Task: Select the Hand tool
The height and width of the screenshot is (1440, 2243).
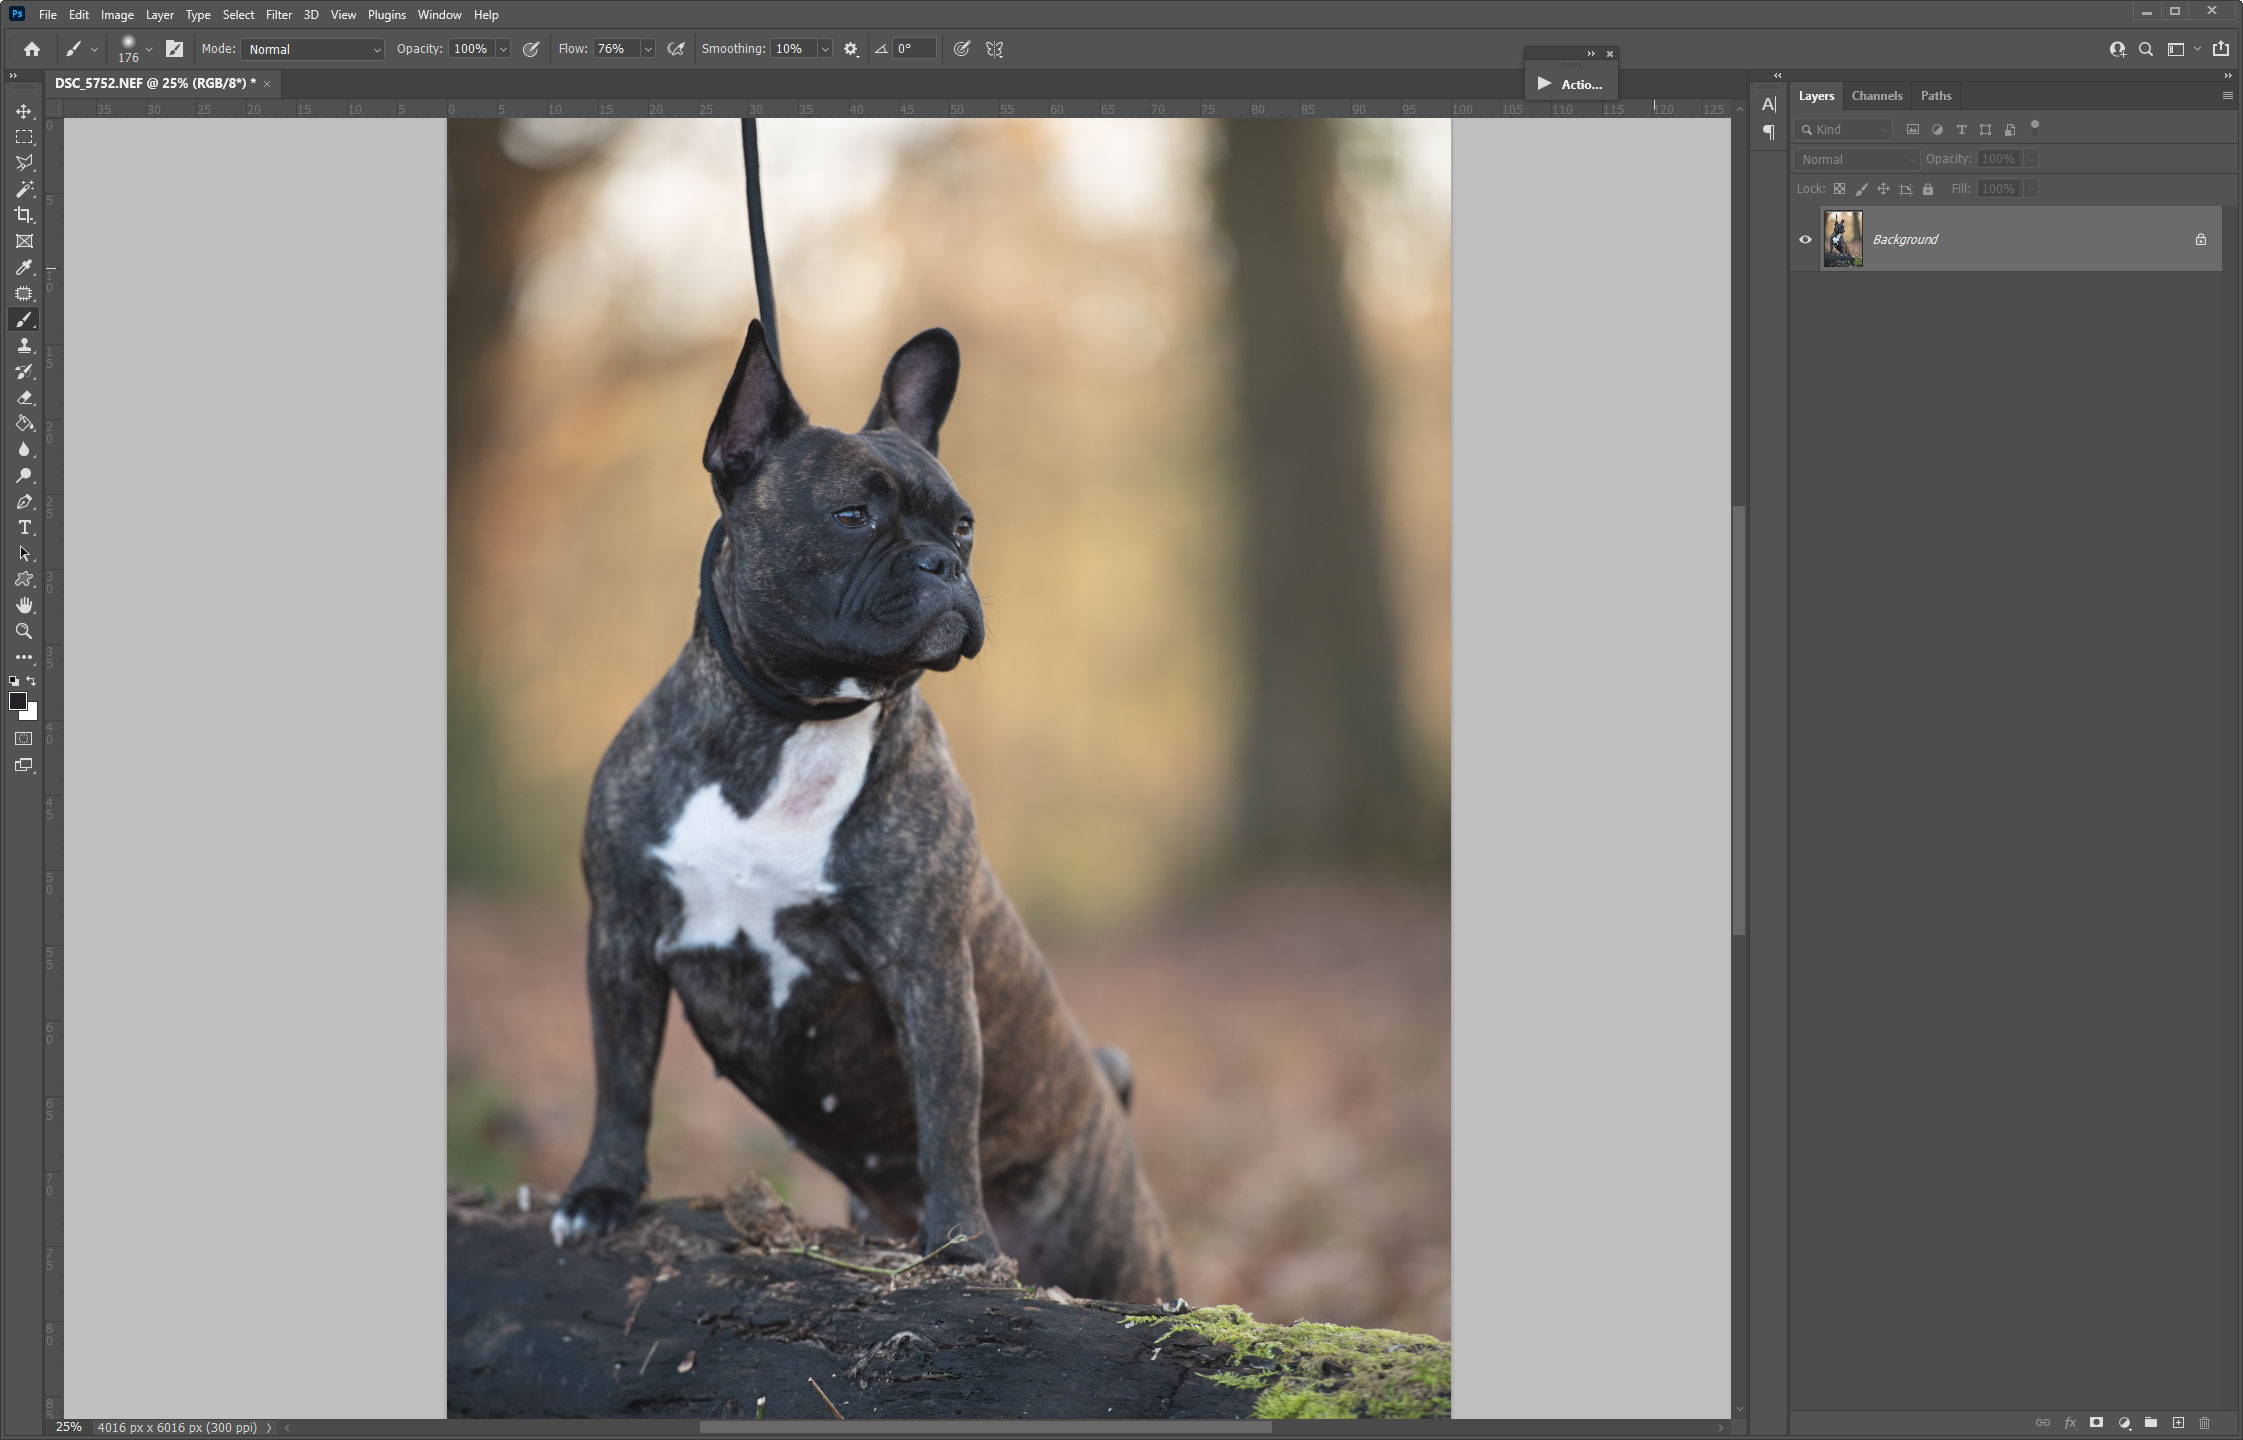Action: point(24,605)
